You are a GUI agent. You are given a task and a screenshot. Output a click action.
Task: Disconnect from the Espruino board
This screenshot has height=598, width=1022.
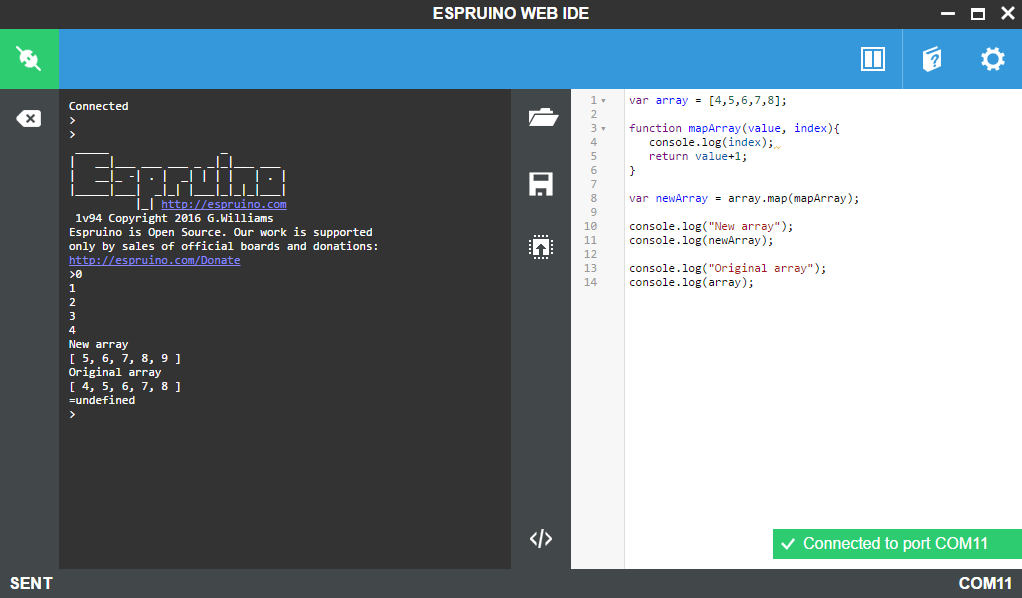29,58
